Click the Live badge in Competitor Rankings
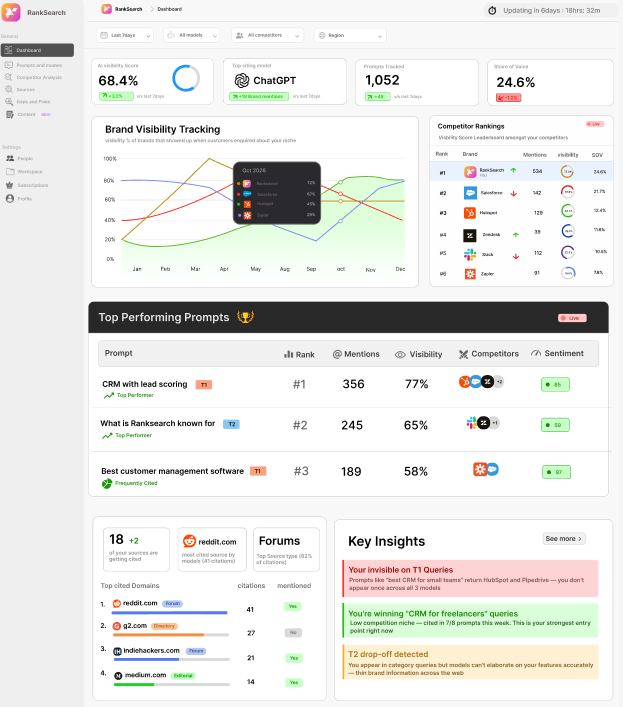 click(595, 124)
